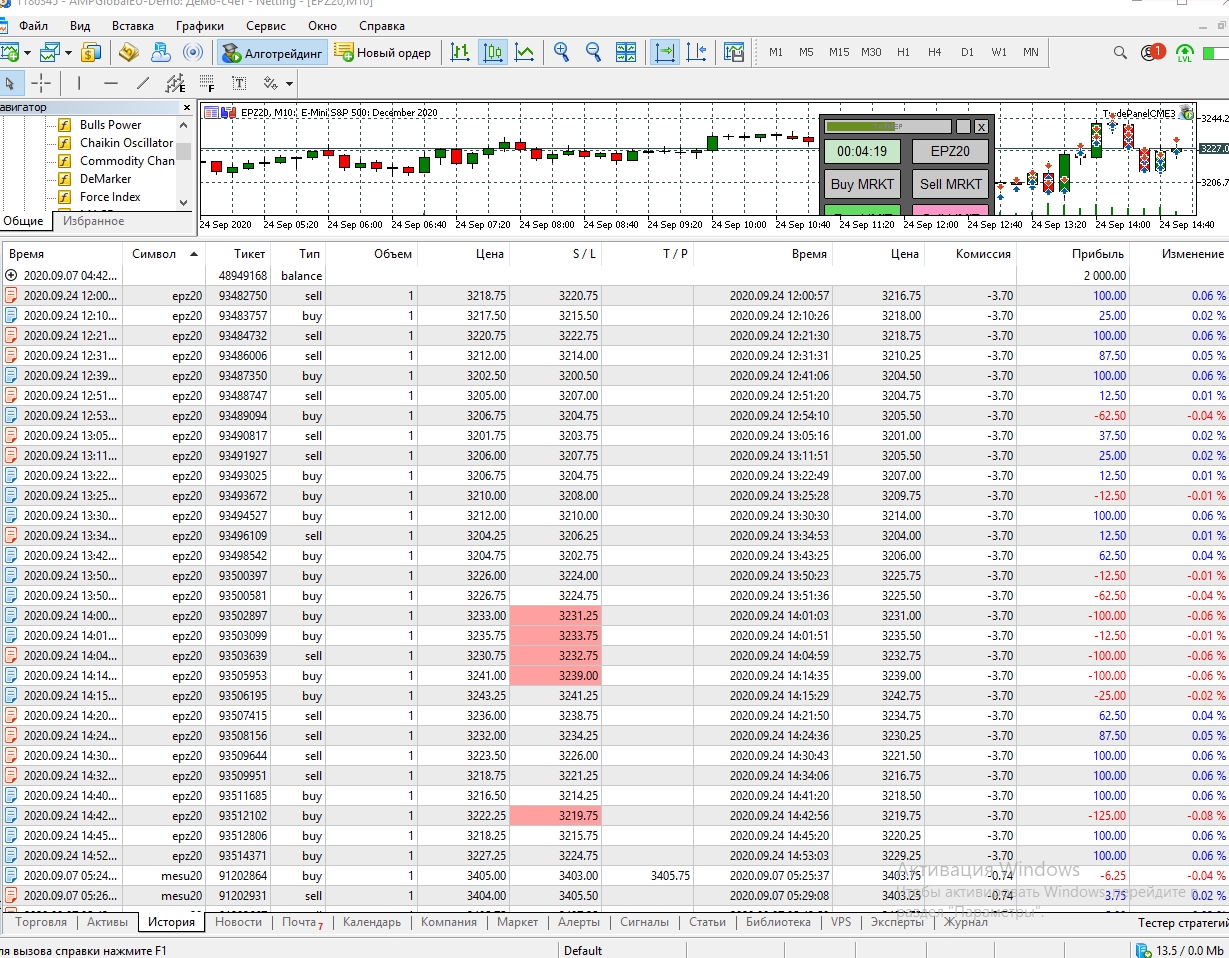Switch chart to bar chart type
Image resolution: width=1229 pixels, height=958 pixels.
460,52
